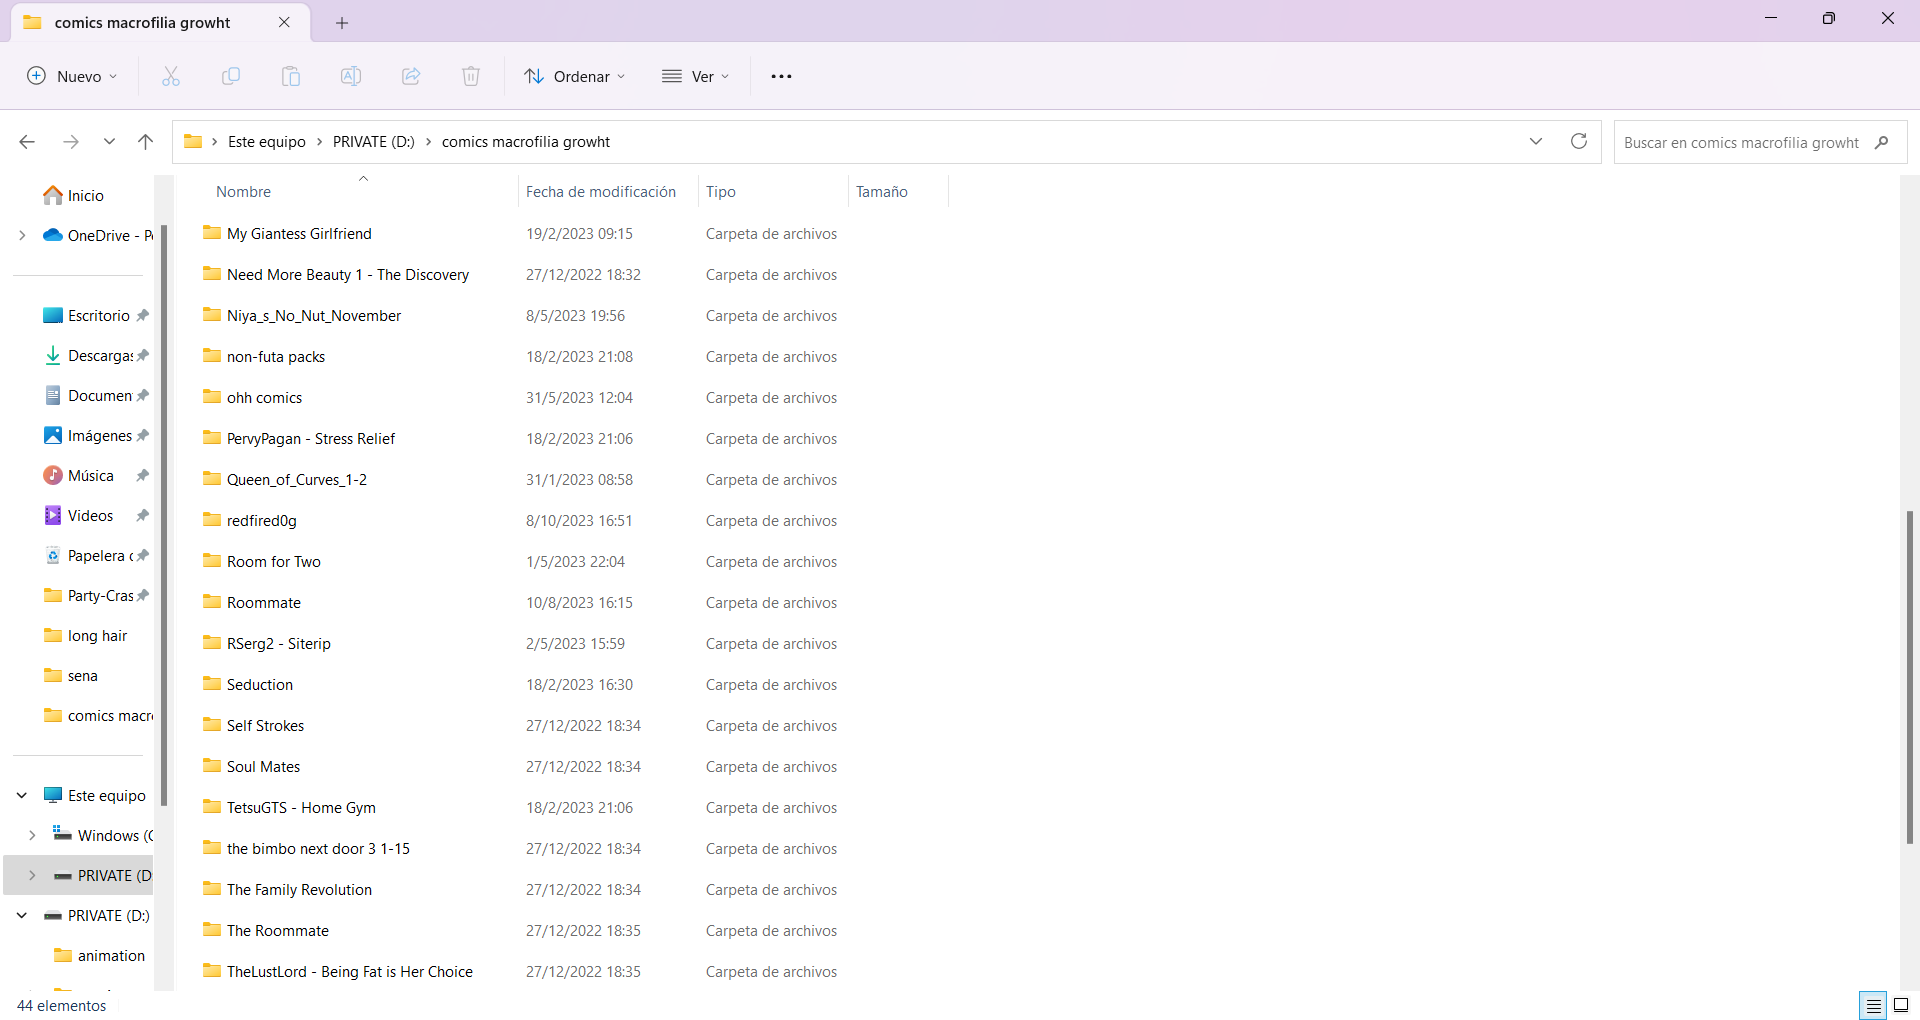Click PRIVATE (D:) in the address breadcrumb
The image size is (1920, 1020).
(x=374, y=142)
